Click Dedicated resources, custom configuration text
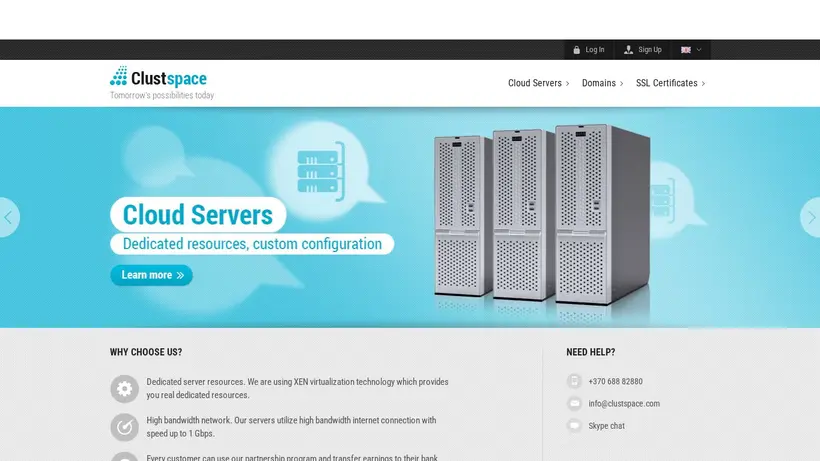Image resolution: width=820 pixels, height=461 pixels. (252, 244)
